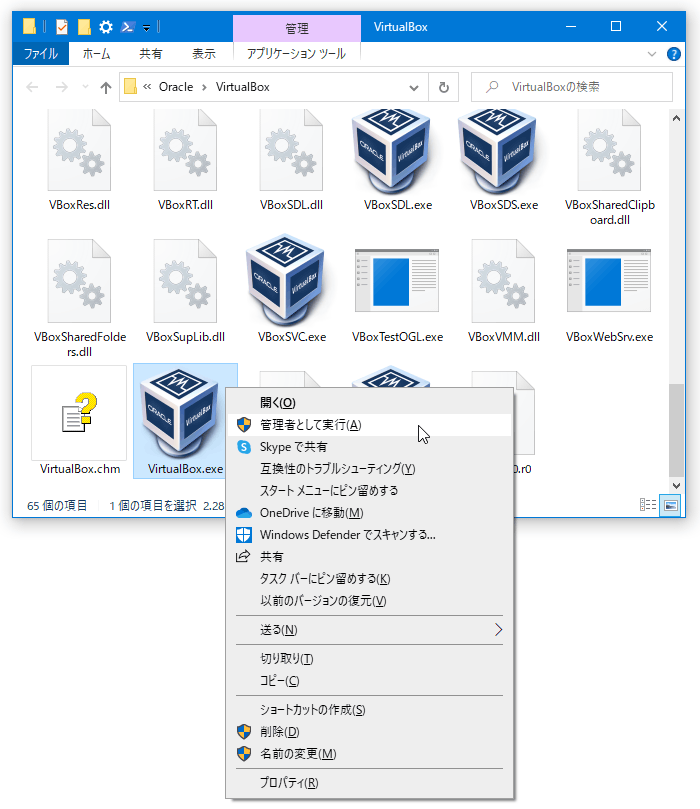
Task: Choose スタート メニューにピン留めする
Action: 369,491
